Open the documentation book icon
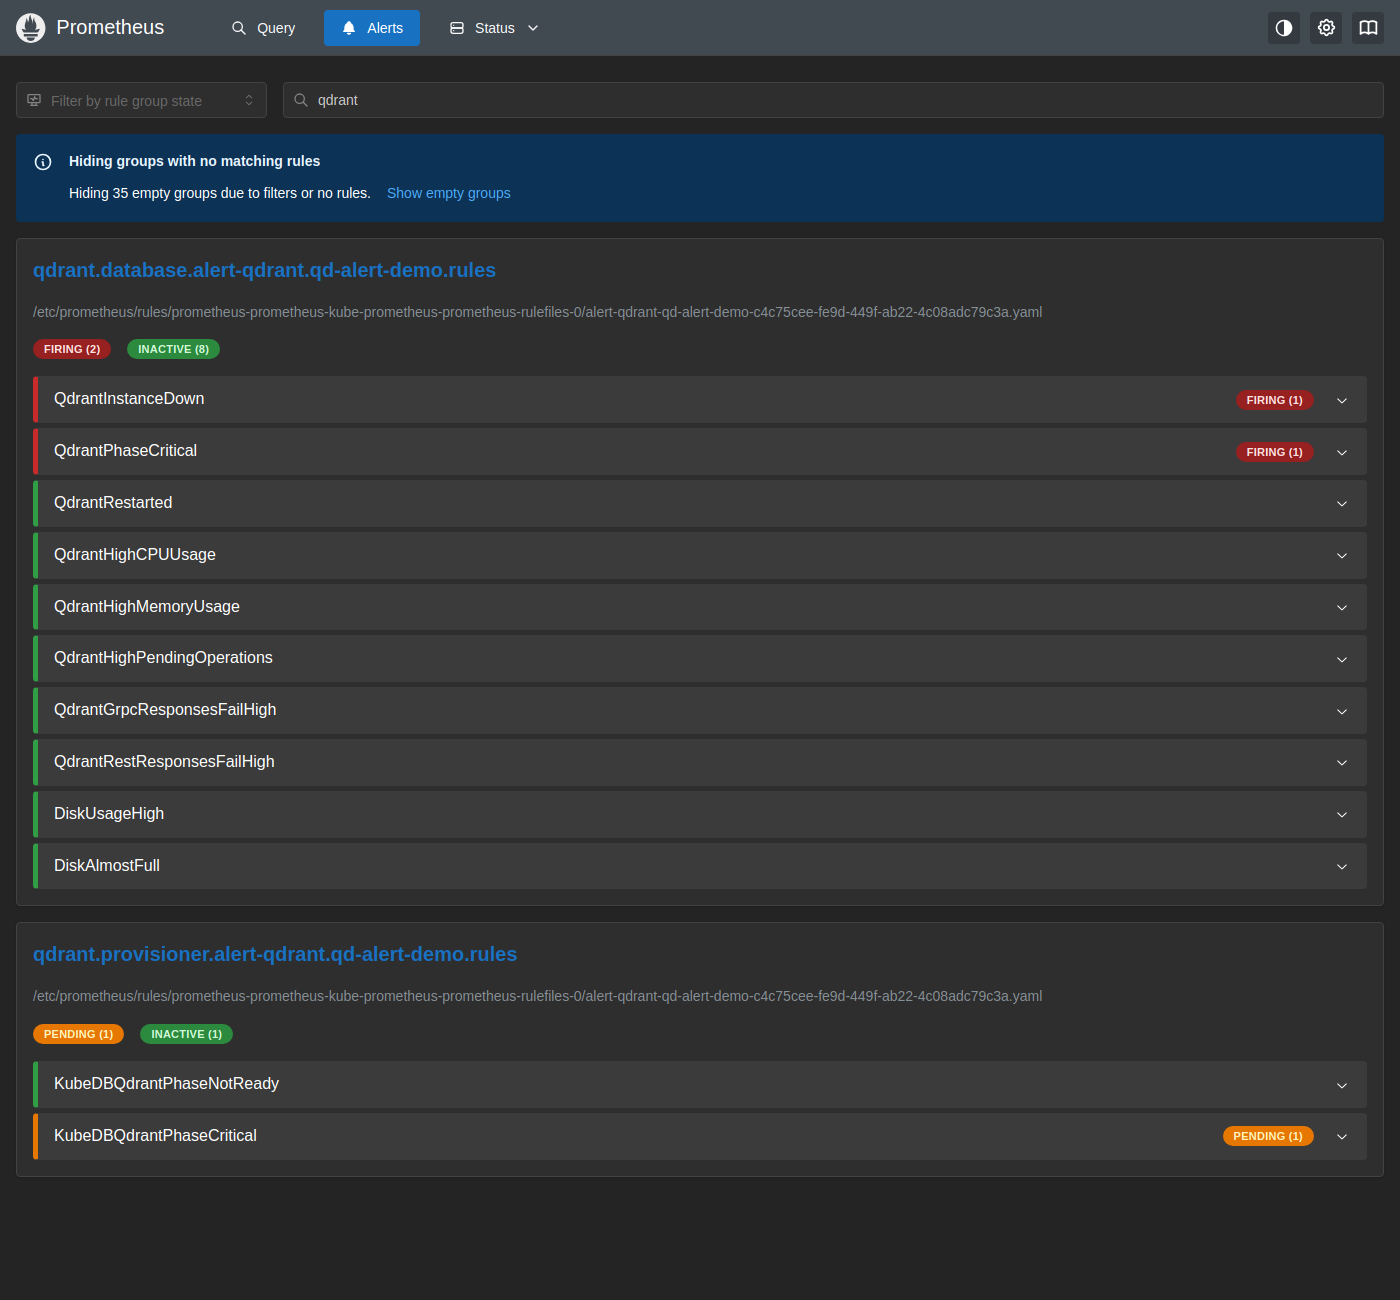The width and height of the screenshot is (1400, 1300). (x=1368, y=28)
